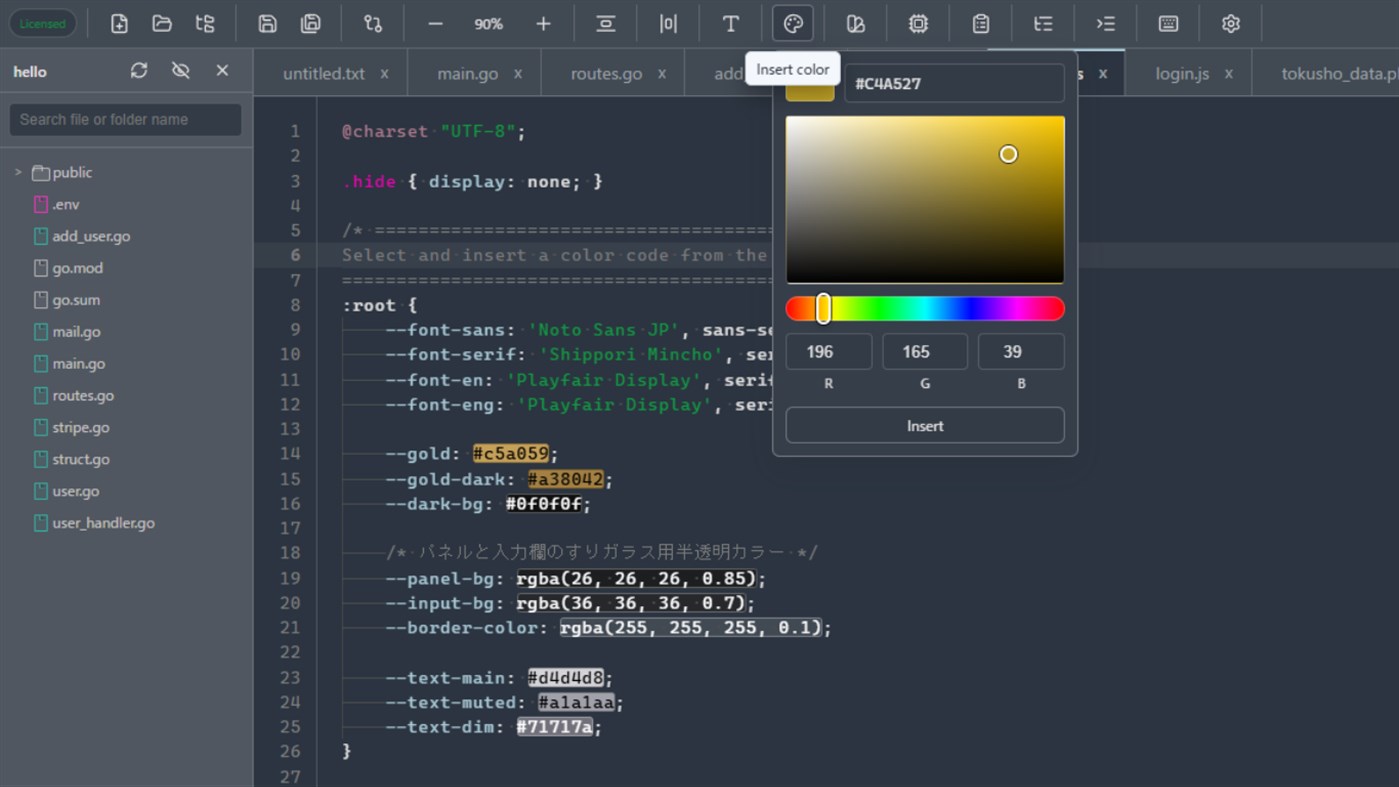Click the folder tree icon in toolbar

[x=205, y=24]
